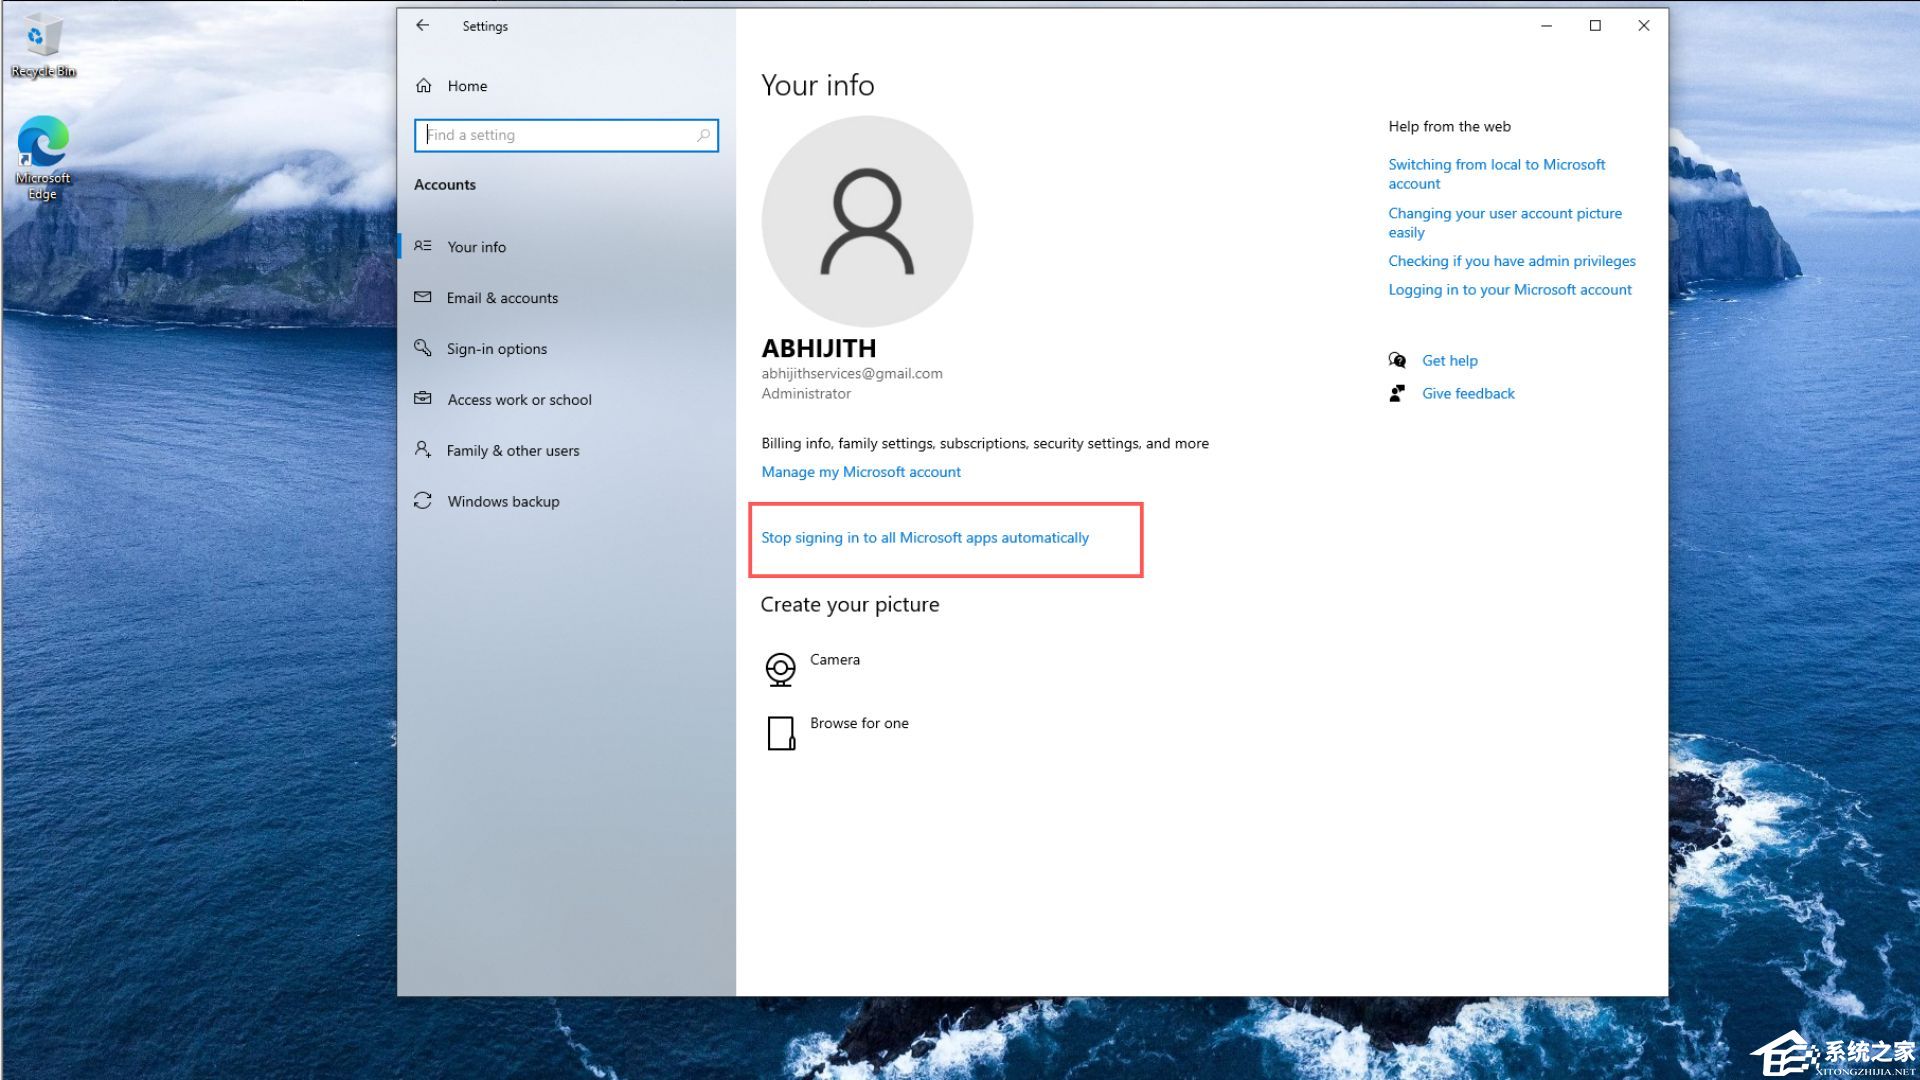The height and width of the screenshot is (1080, 1920).
Task: Click the Home icon in sidebar
Action: pos(424,86)
